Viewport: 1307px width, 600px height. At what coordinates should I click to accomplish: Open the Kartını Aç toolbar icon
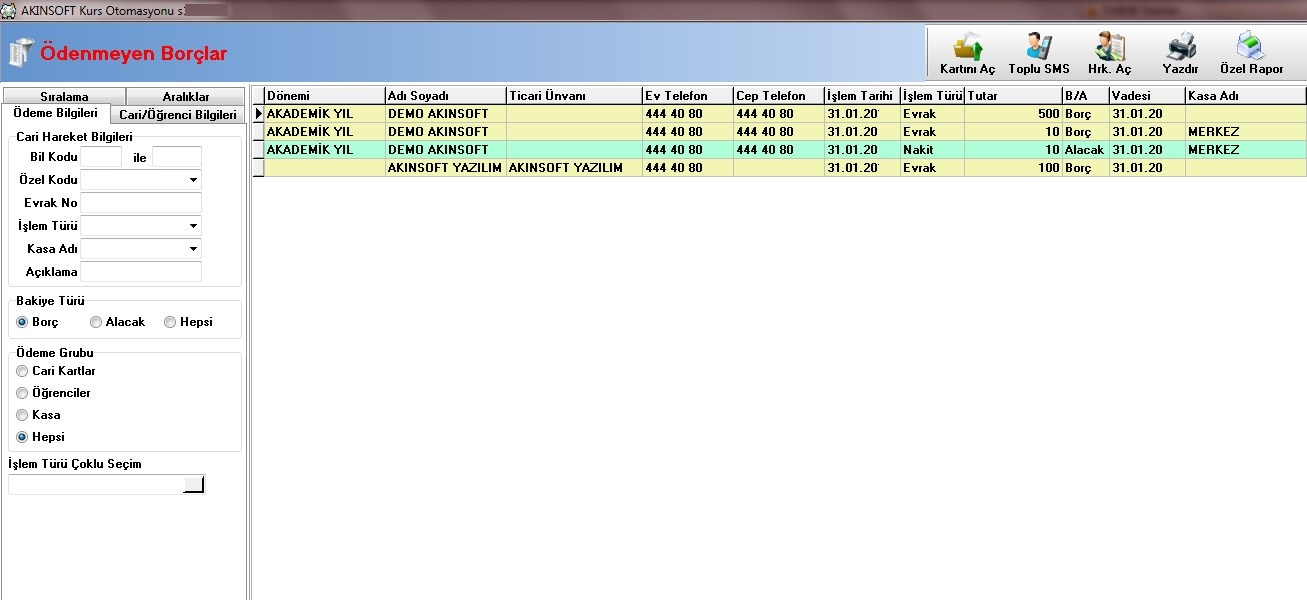point(967,54)
